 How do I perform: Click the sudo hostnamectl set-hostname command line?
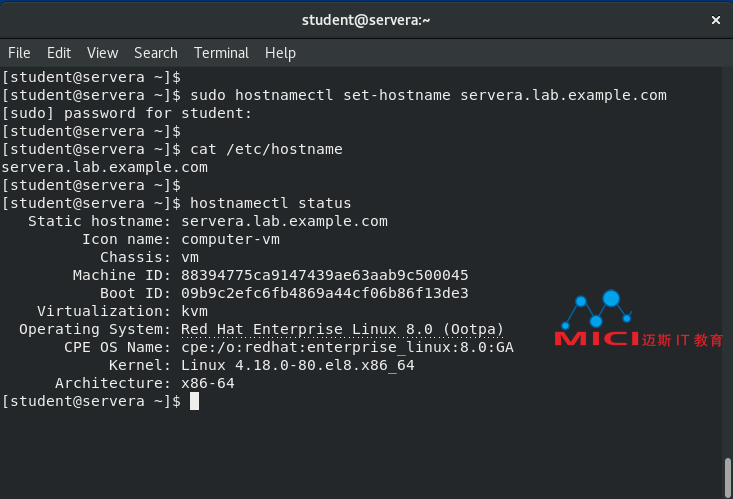(334, 95)
